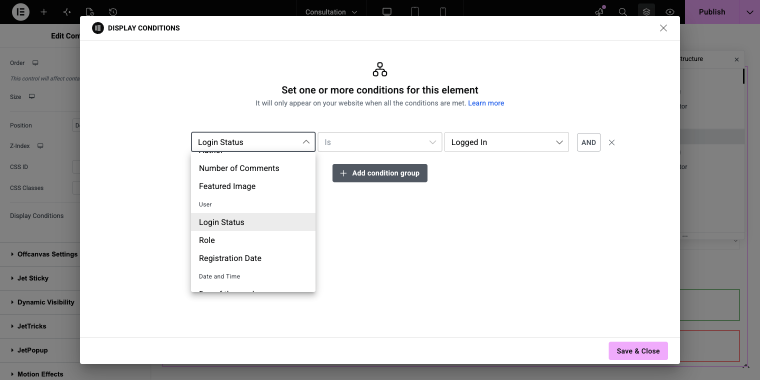This screenshot has width=760, height=380.
Task: Remove the condition row with X
Action: coord(612,142)
